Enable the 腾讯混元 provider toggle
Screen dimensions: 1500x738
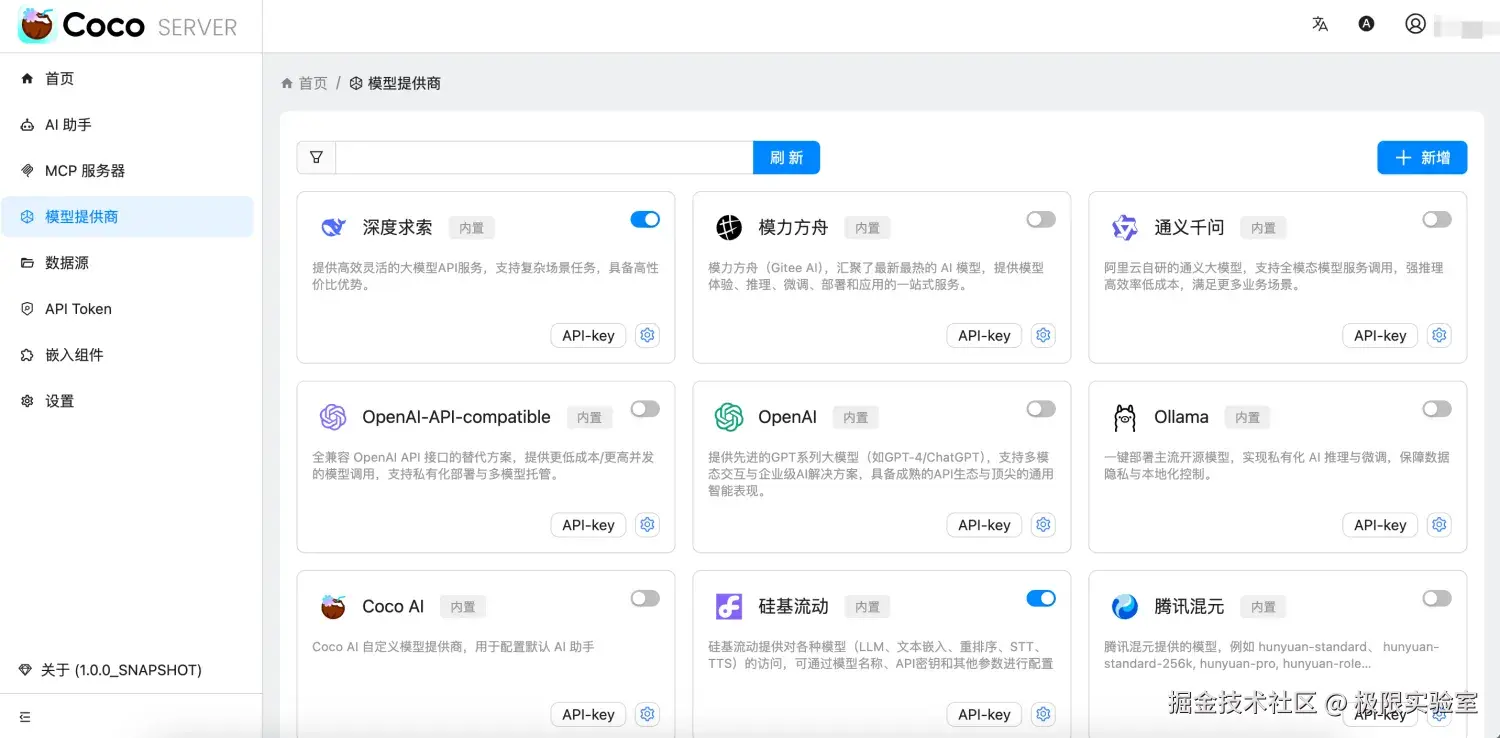pyautogui.click(x=1437, y=598)
